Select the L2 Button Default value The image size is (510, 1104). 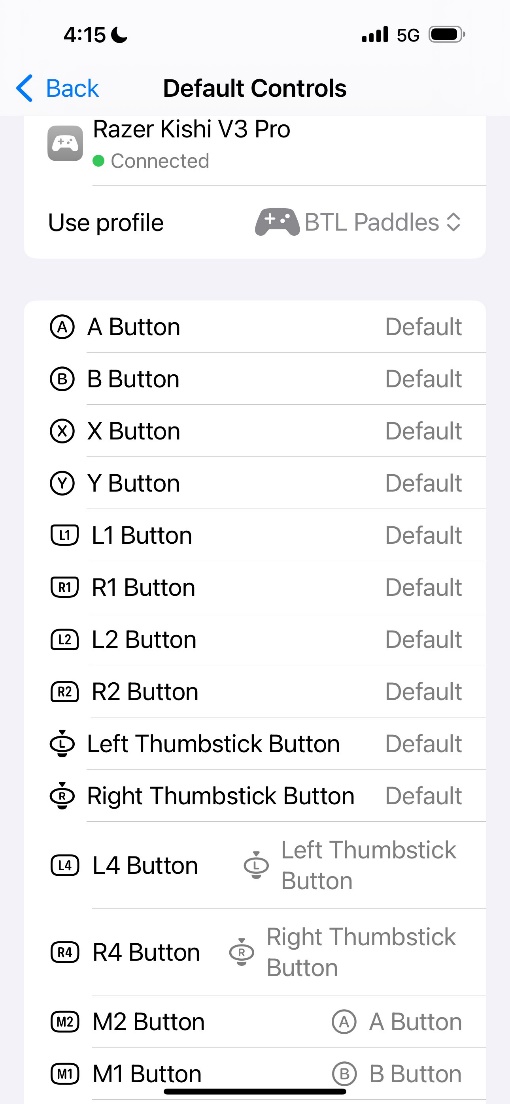pos(423,640)
